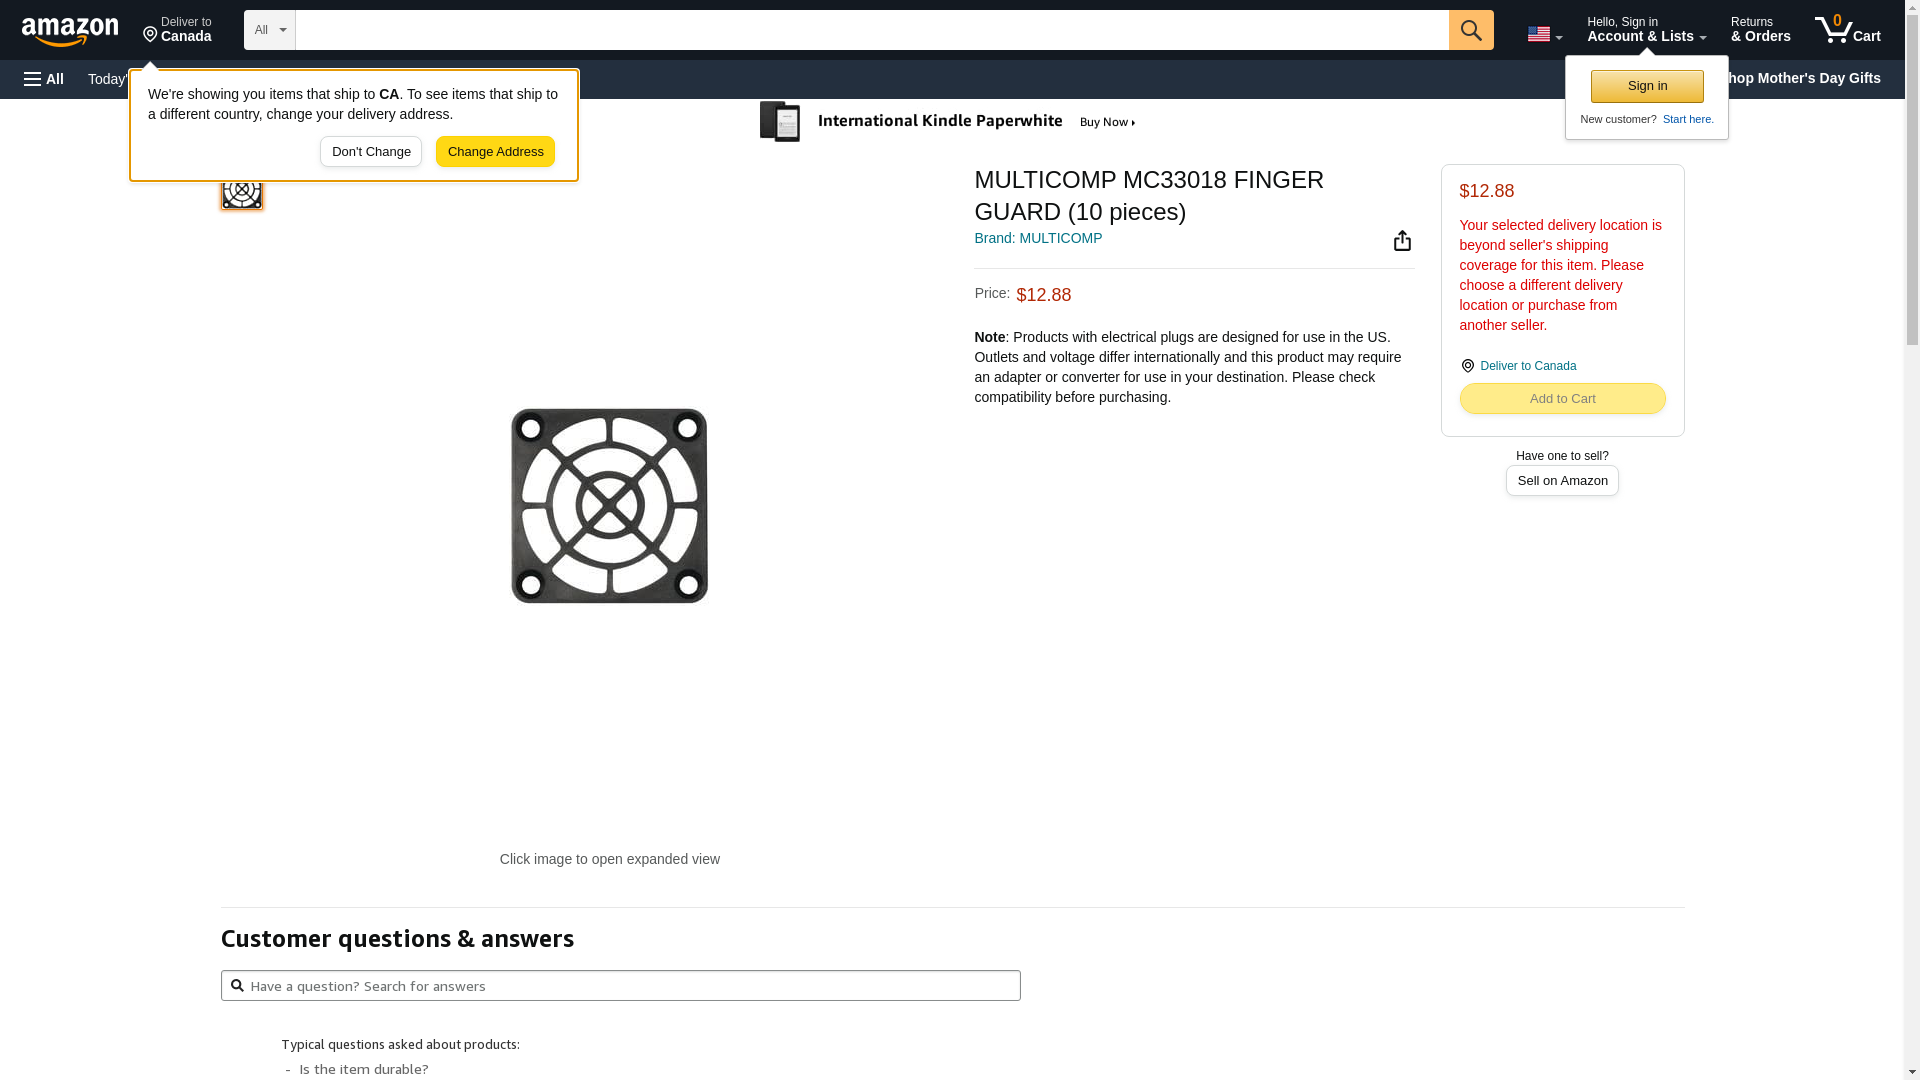Expand the search category All dropdown
The width and height of the screenshot is (1920, 1080).
269,30
